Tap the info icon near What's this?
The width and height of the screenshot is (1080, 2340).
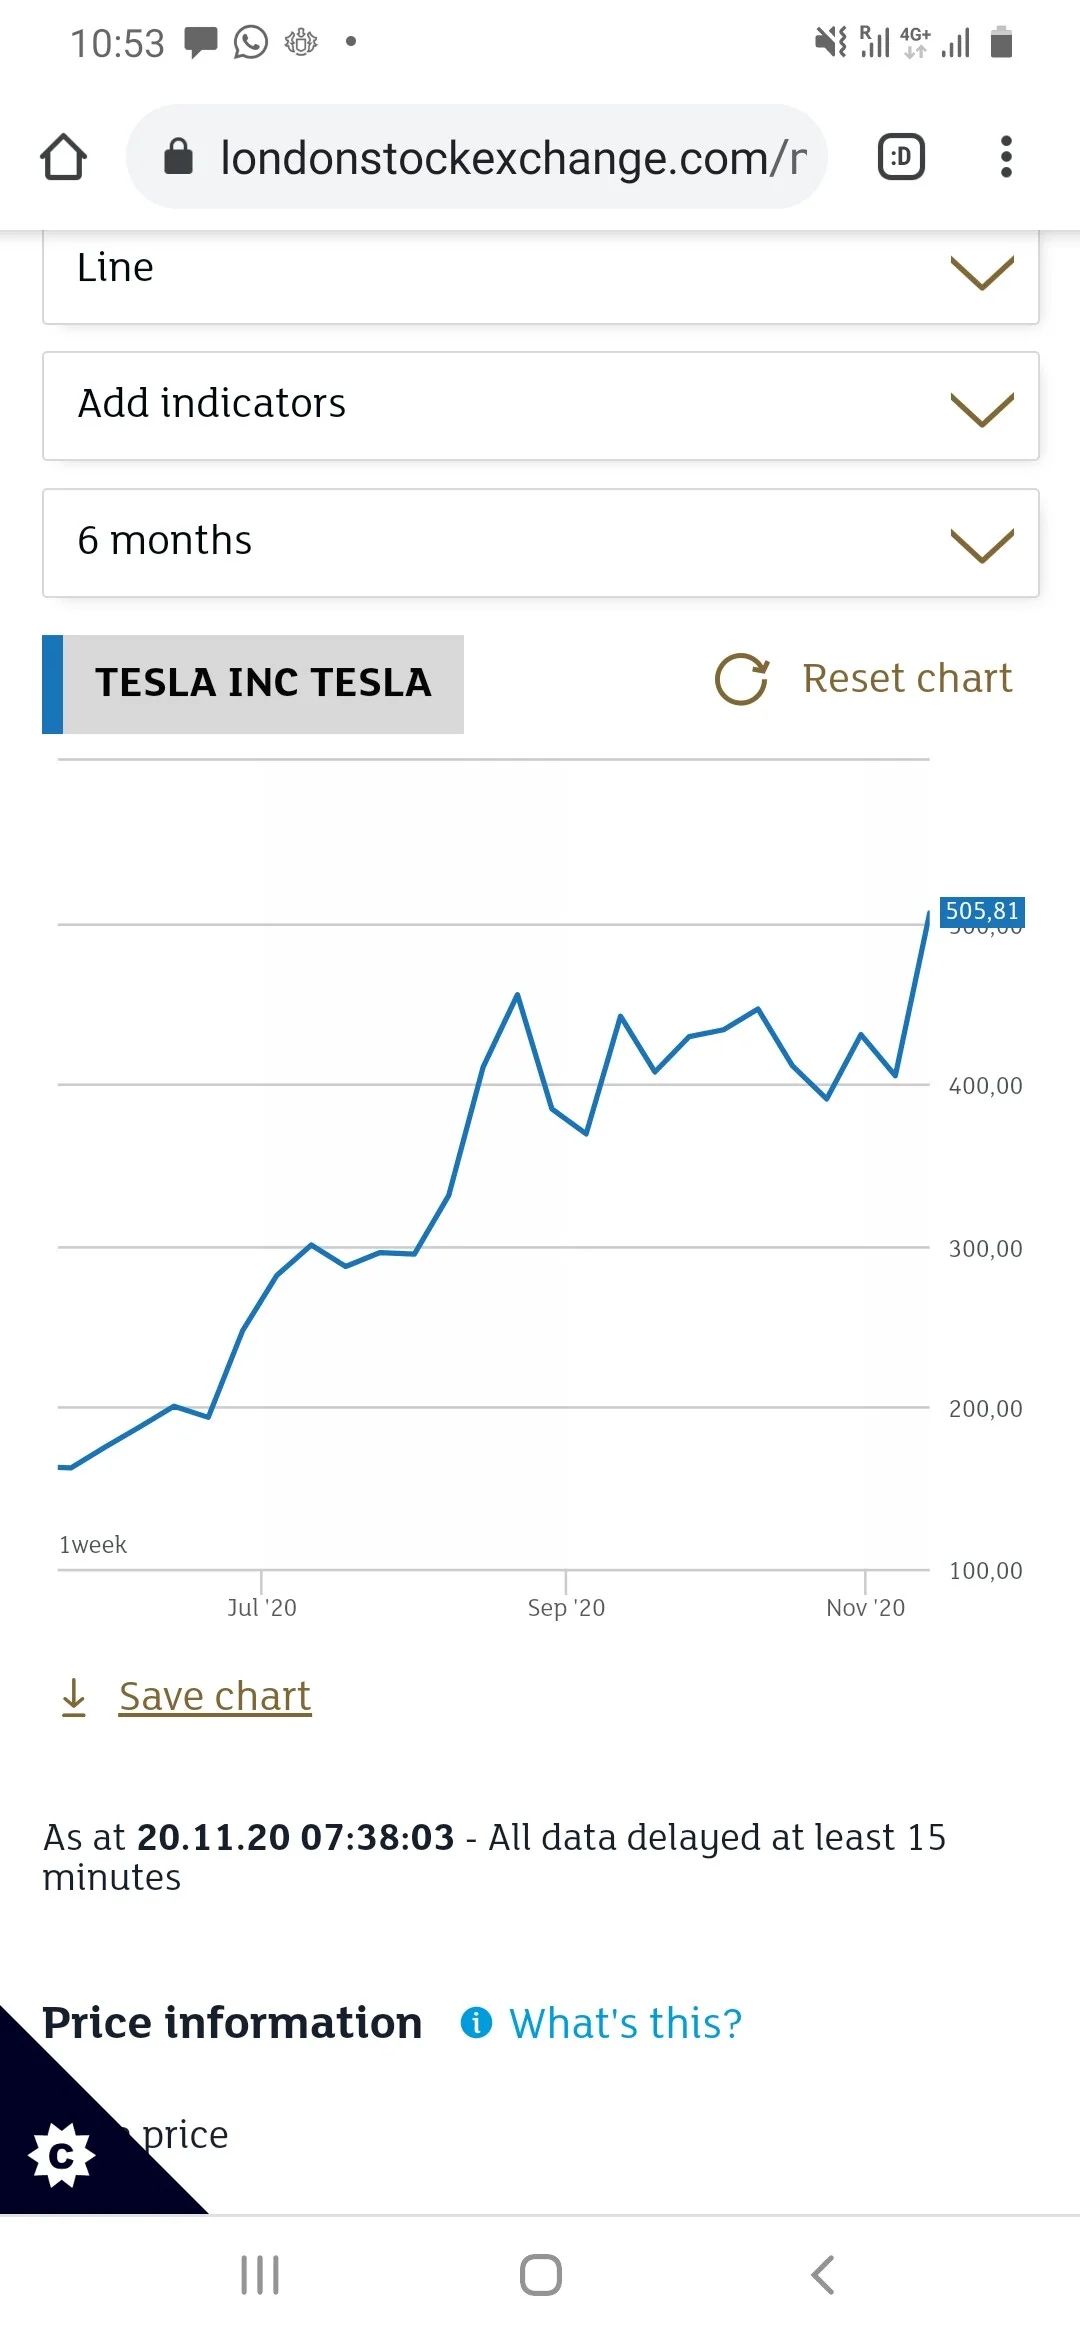tap(476, 2022)
